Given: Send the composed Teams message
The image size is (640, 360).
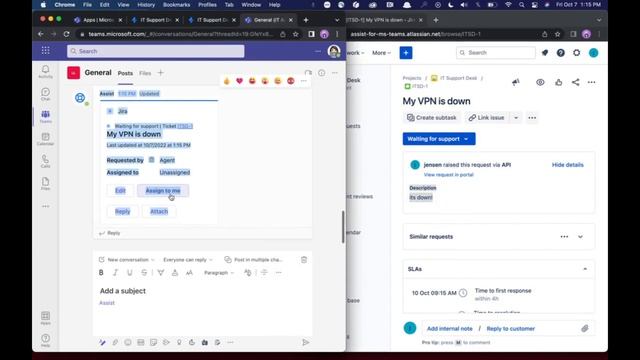Looking at the screenshot, I should (x=305, y=342).
